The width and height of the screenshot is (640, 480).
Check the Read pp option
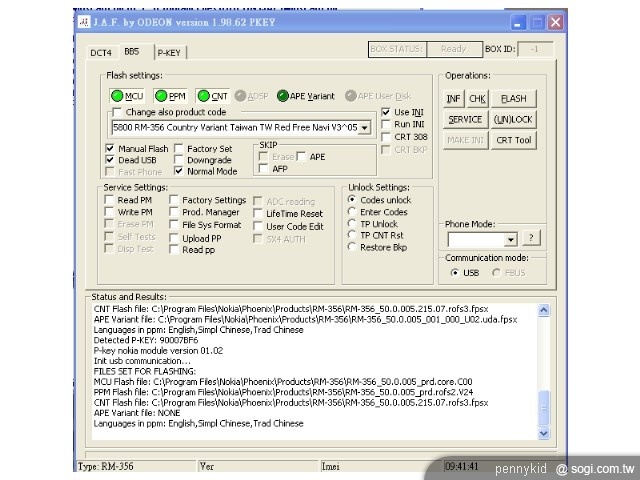click(x=174, y=250)
